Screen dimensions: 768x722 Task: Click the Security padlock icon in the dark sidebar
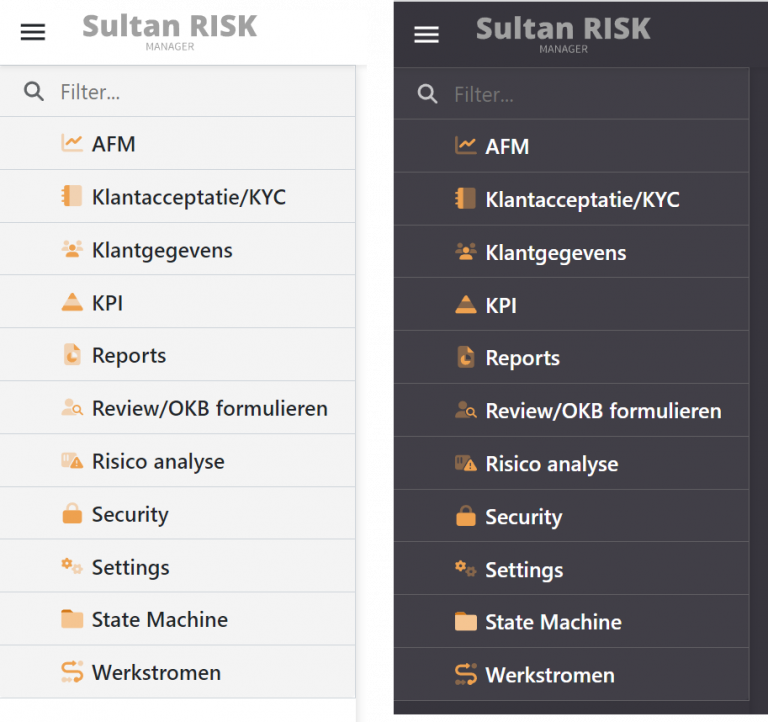[x=465, y=517]
